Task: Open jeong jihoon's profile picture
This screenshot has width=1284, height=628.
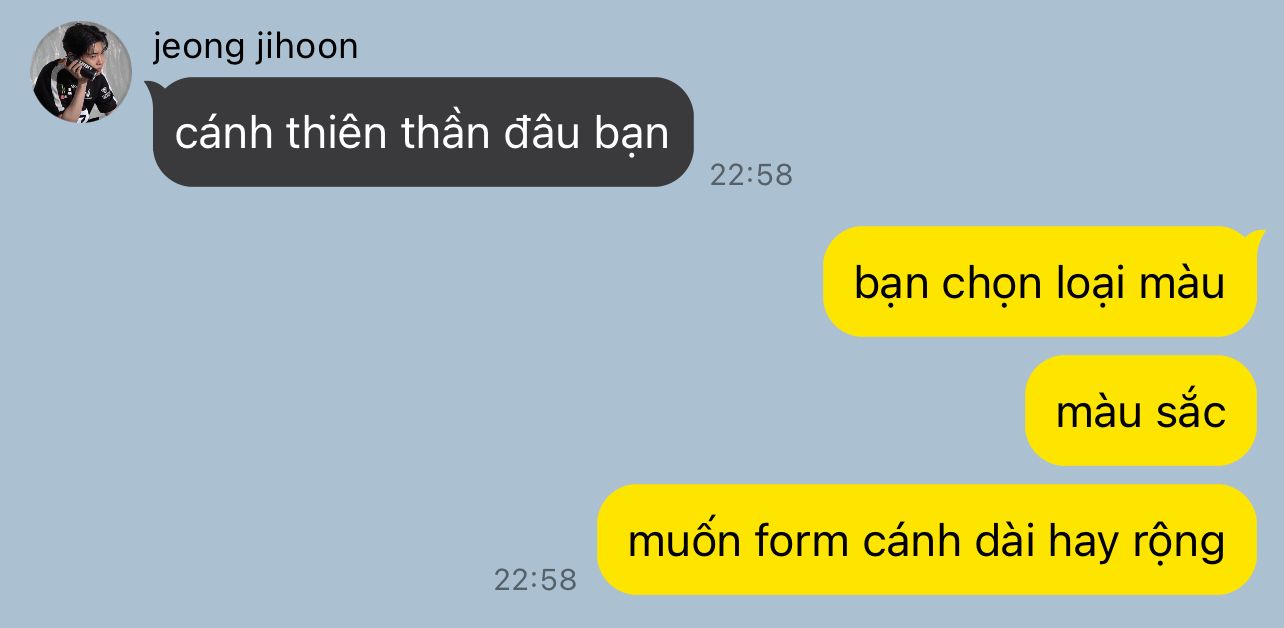Action: 81,72
